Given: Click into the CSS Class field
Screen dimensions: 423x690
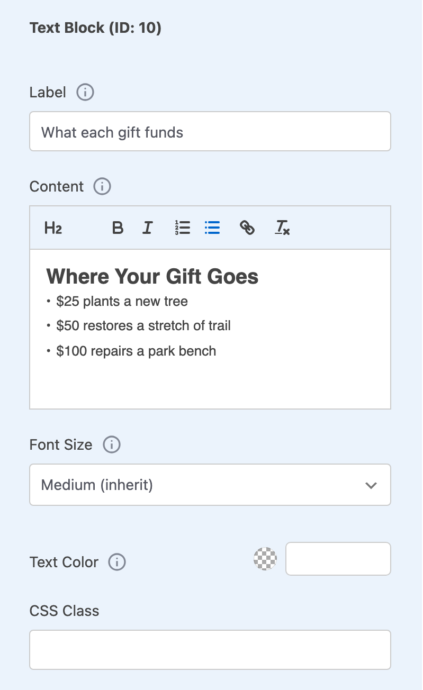Looking at the screenshot, I should [x=210, y=650].
